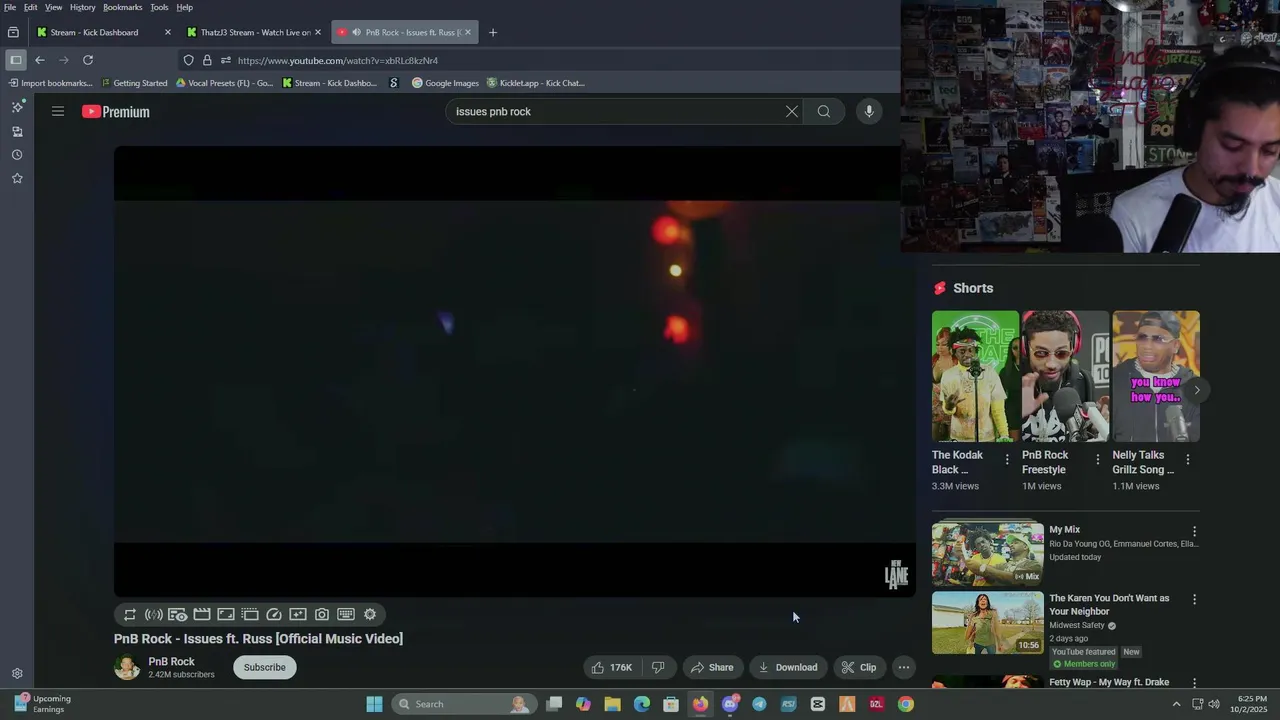Viewport: 1280px width, 720px height.
Task: Open Kicklet.app bookmark
Action: tap(536, 83)
